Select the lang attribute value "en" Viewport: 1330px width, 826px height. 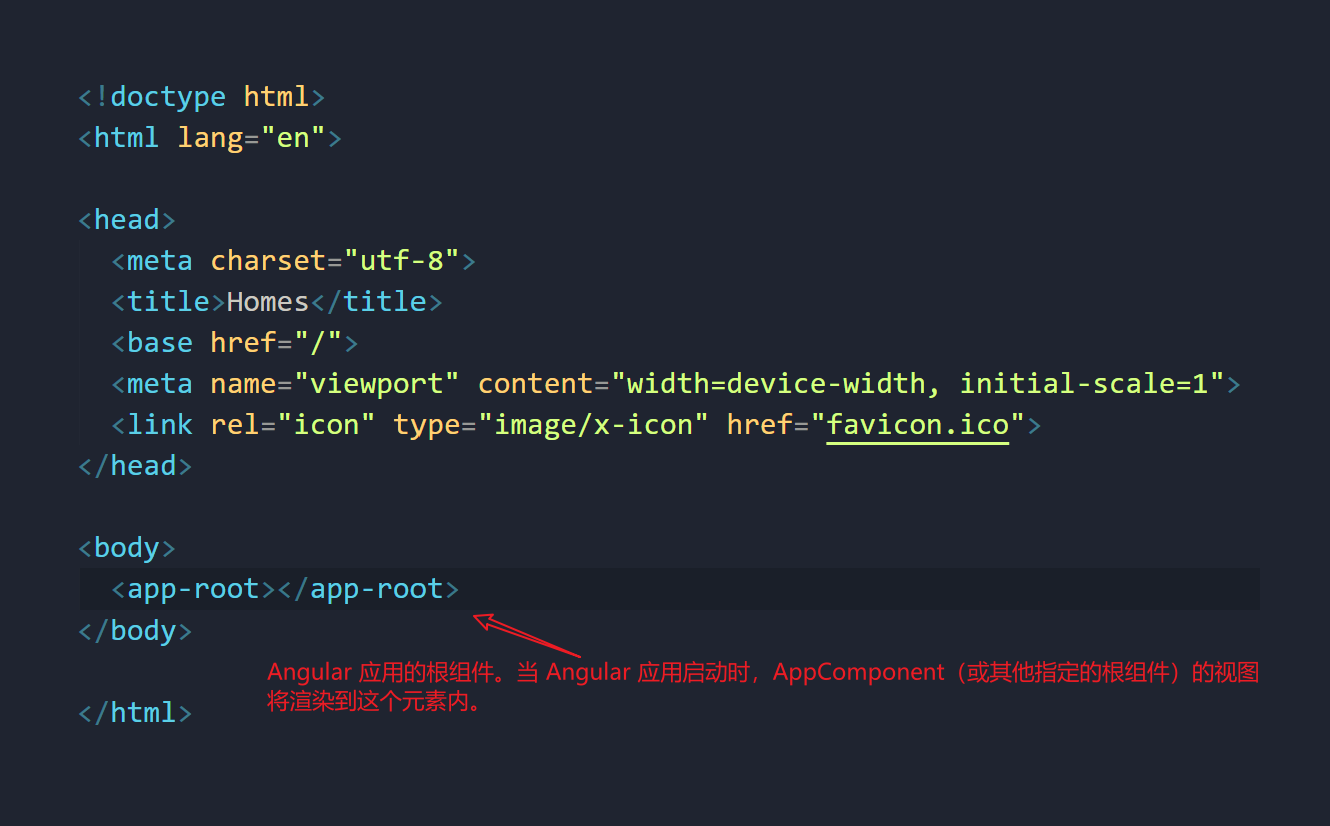point(293,138)
